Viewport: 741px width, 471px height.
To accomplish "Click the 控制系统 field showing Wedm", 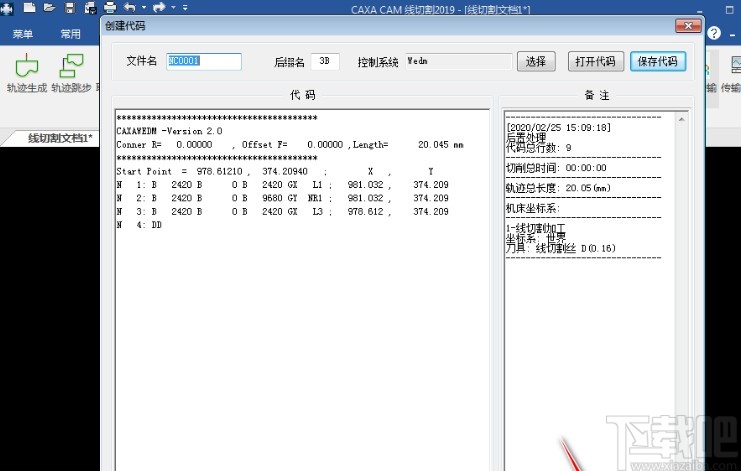I will (x=458, y=61).
